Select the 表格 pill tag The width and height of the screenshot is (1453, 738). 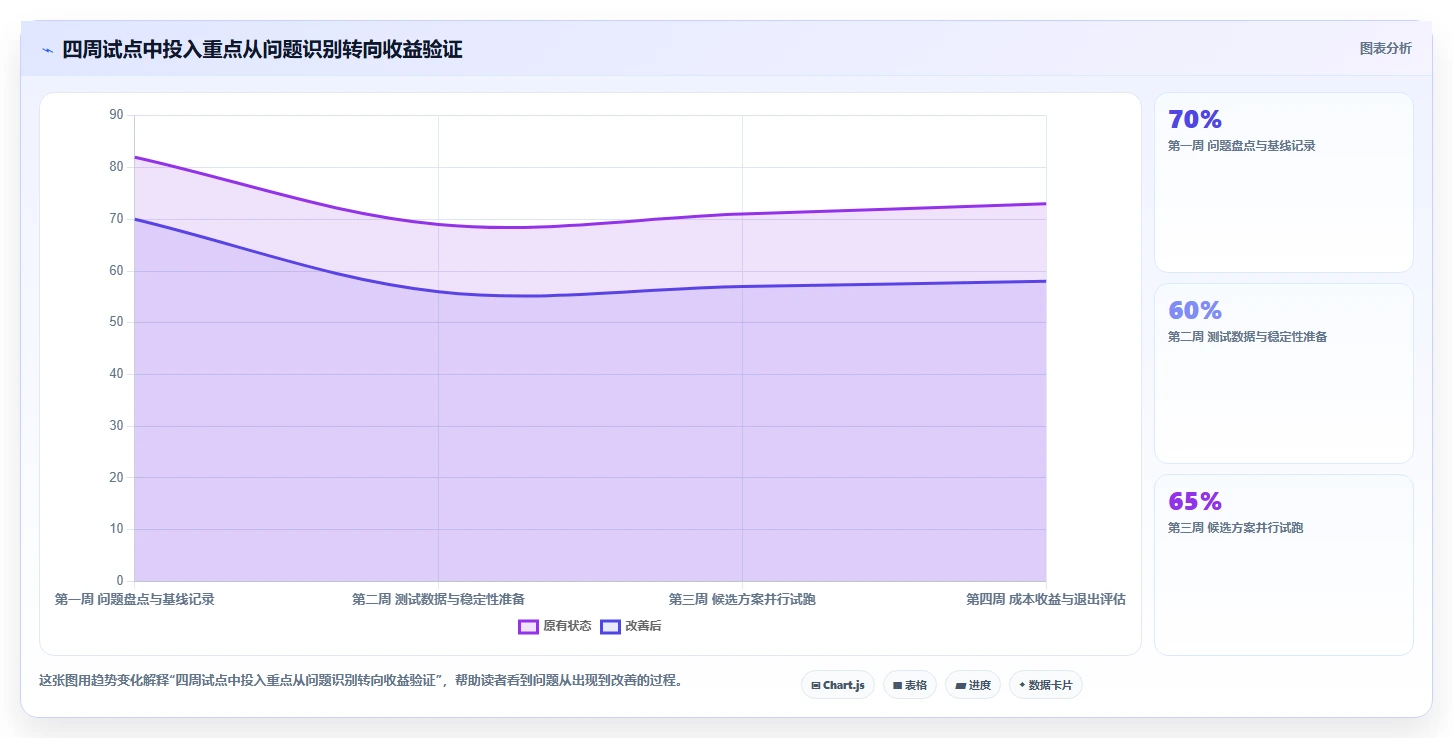pos(910,685)
